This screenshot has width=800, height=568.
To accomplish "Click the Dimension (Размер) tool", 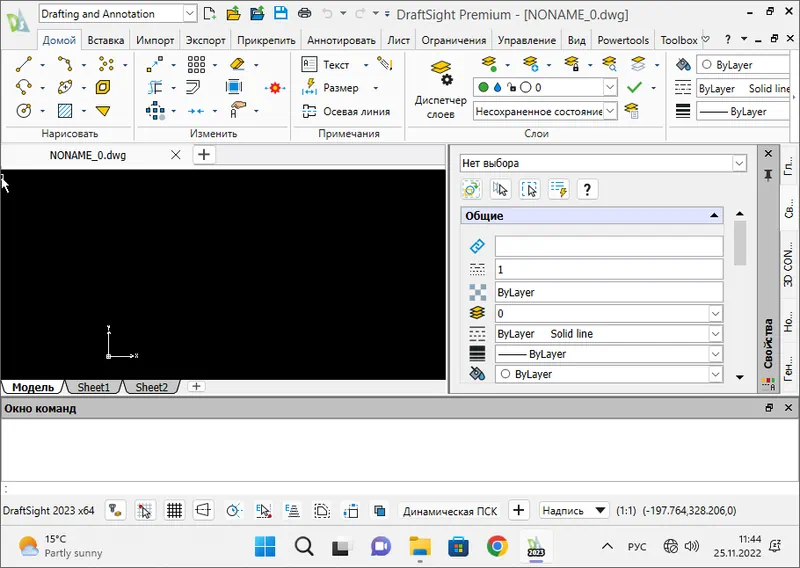I will coord(331,88).
